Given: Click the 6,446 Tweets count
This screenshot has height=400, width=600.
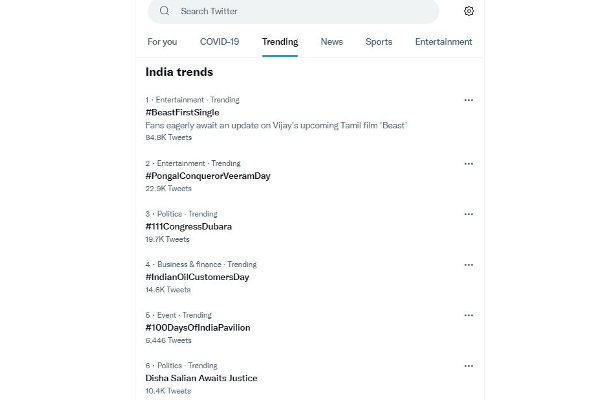Looking at the screenshot, I should tap(168, 340).
